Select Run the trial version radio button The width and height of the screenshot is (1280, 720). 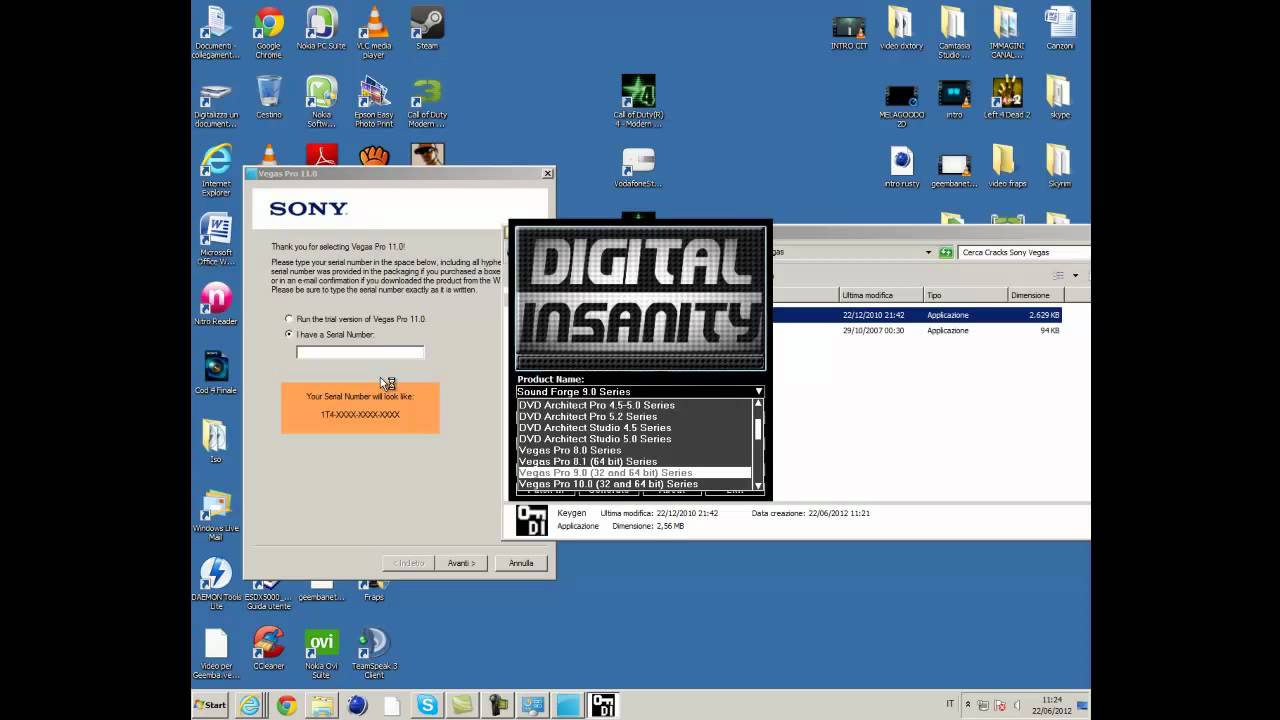pos(290,319)
